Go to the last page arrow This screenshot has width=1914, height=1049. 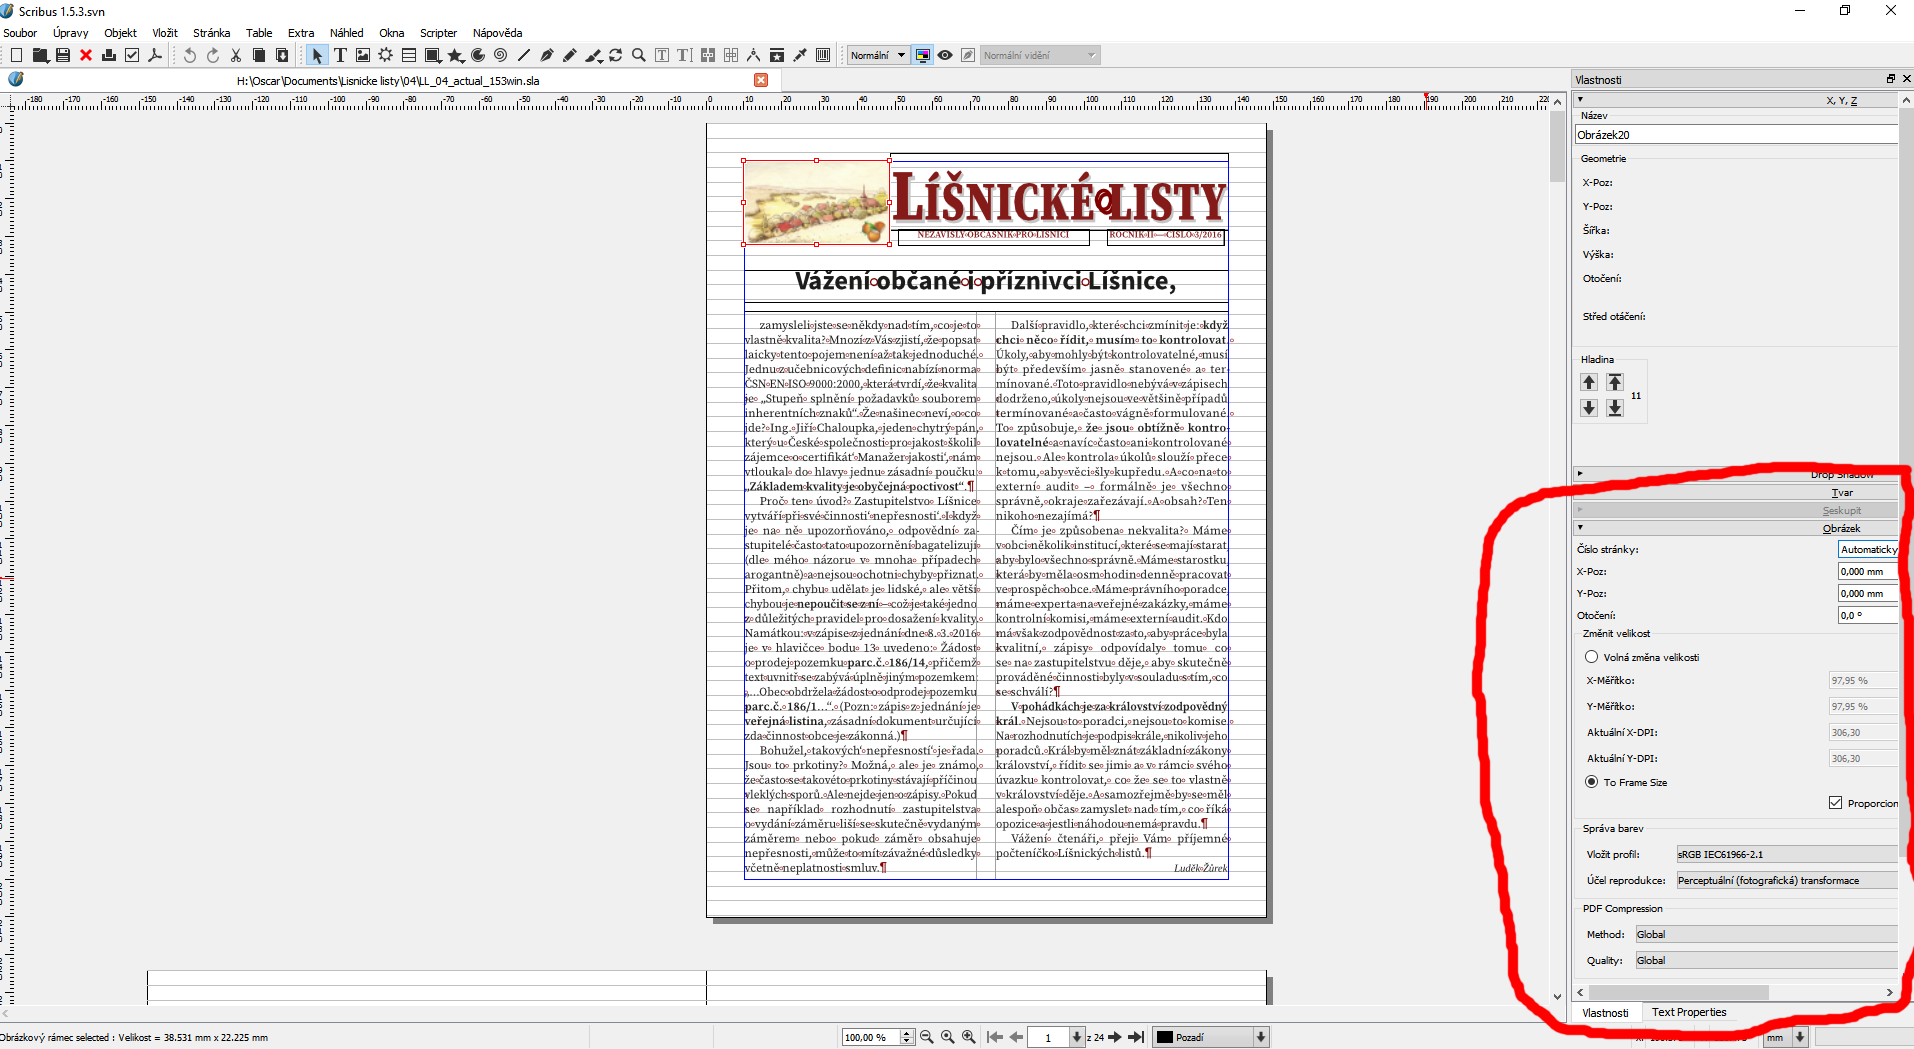(x=1136, y=1037)
